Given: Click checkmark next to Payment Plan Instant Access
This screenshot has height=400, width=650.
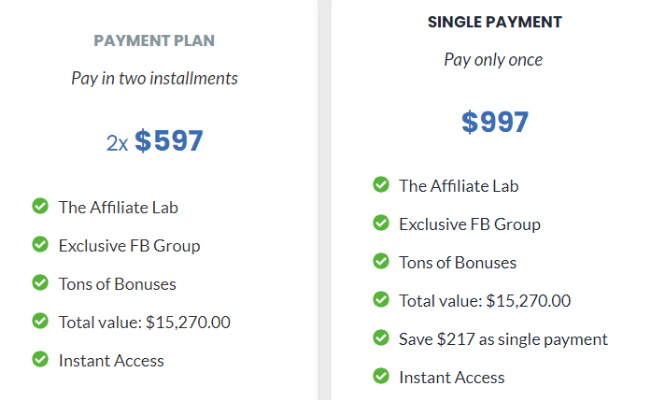Looking at the screenshot, I should [x=40, y=359].
